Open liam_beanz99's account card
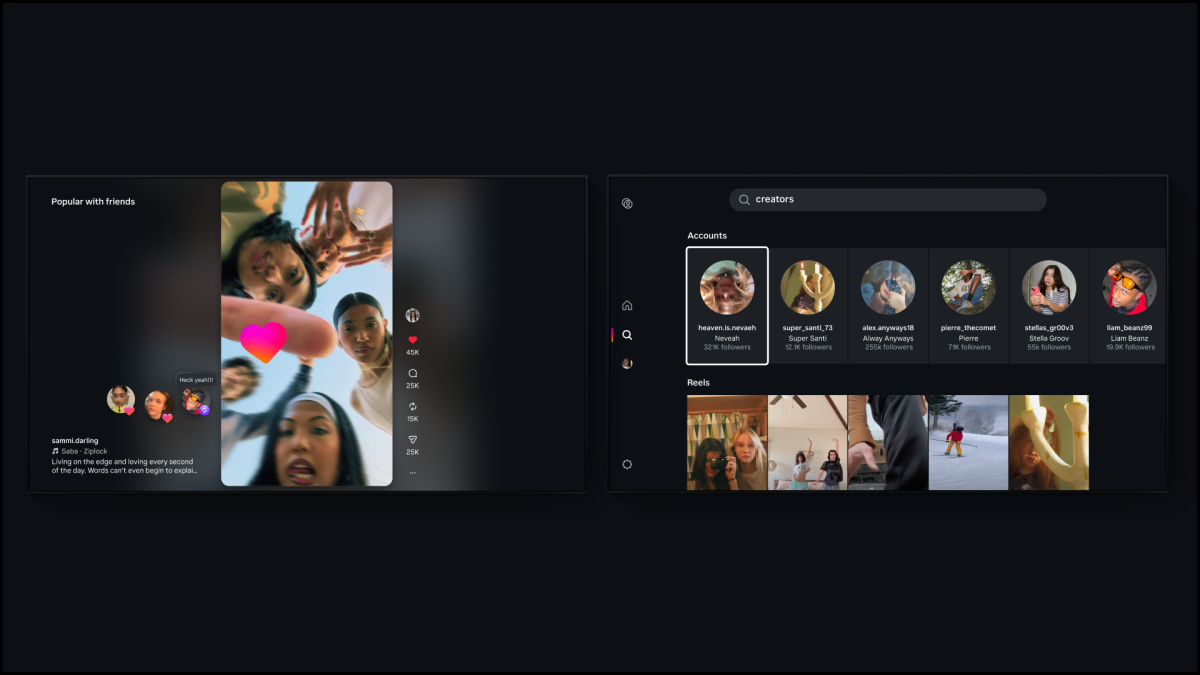This screenshot has height=675, width=1200. point(1128,305)
